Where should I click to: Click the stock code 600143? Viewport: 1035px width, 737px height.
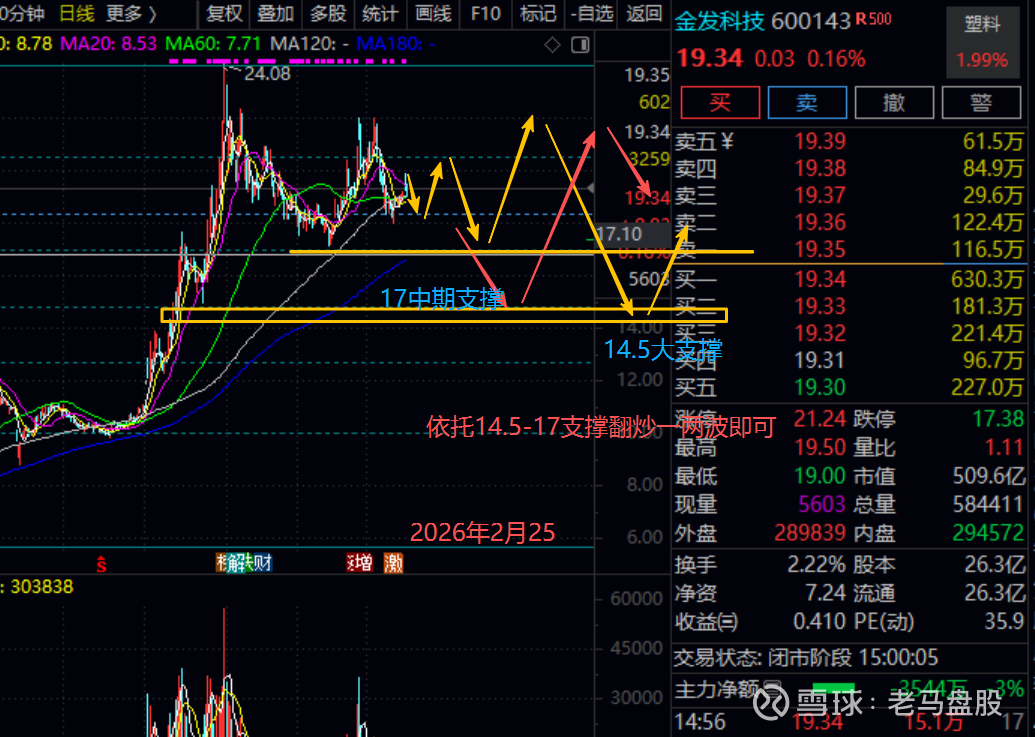(x=811, y=21)
